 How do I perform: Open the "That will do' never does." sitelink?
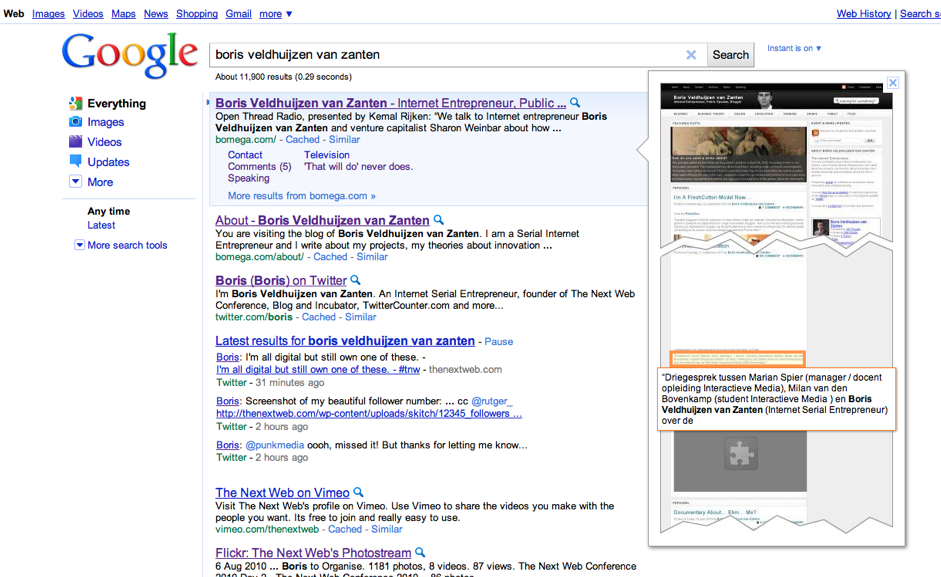click(358, 166)
